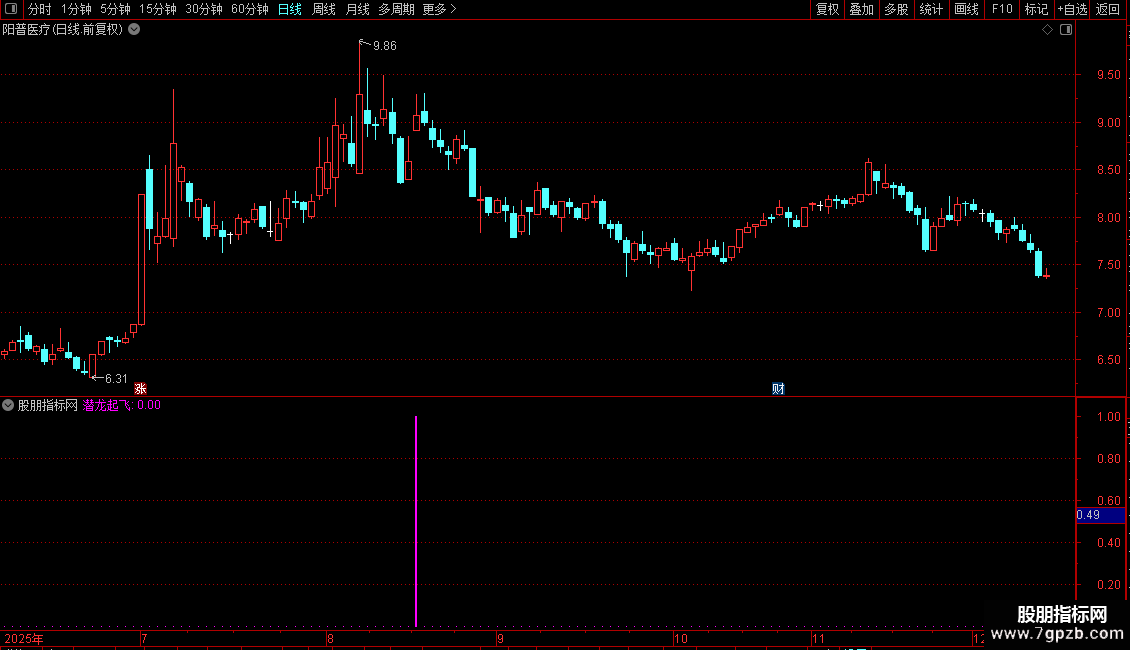Select the 60分钟 period tab
The height and width of the screenshot is (650, 1130).
(250, 9)
